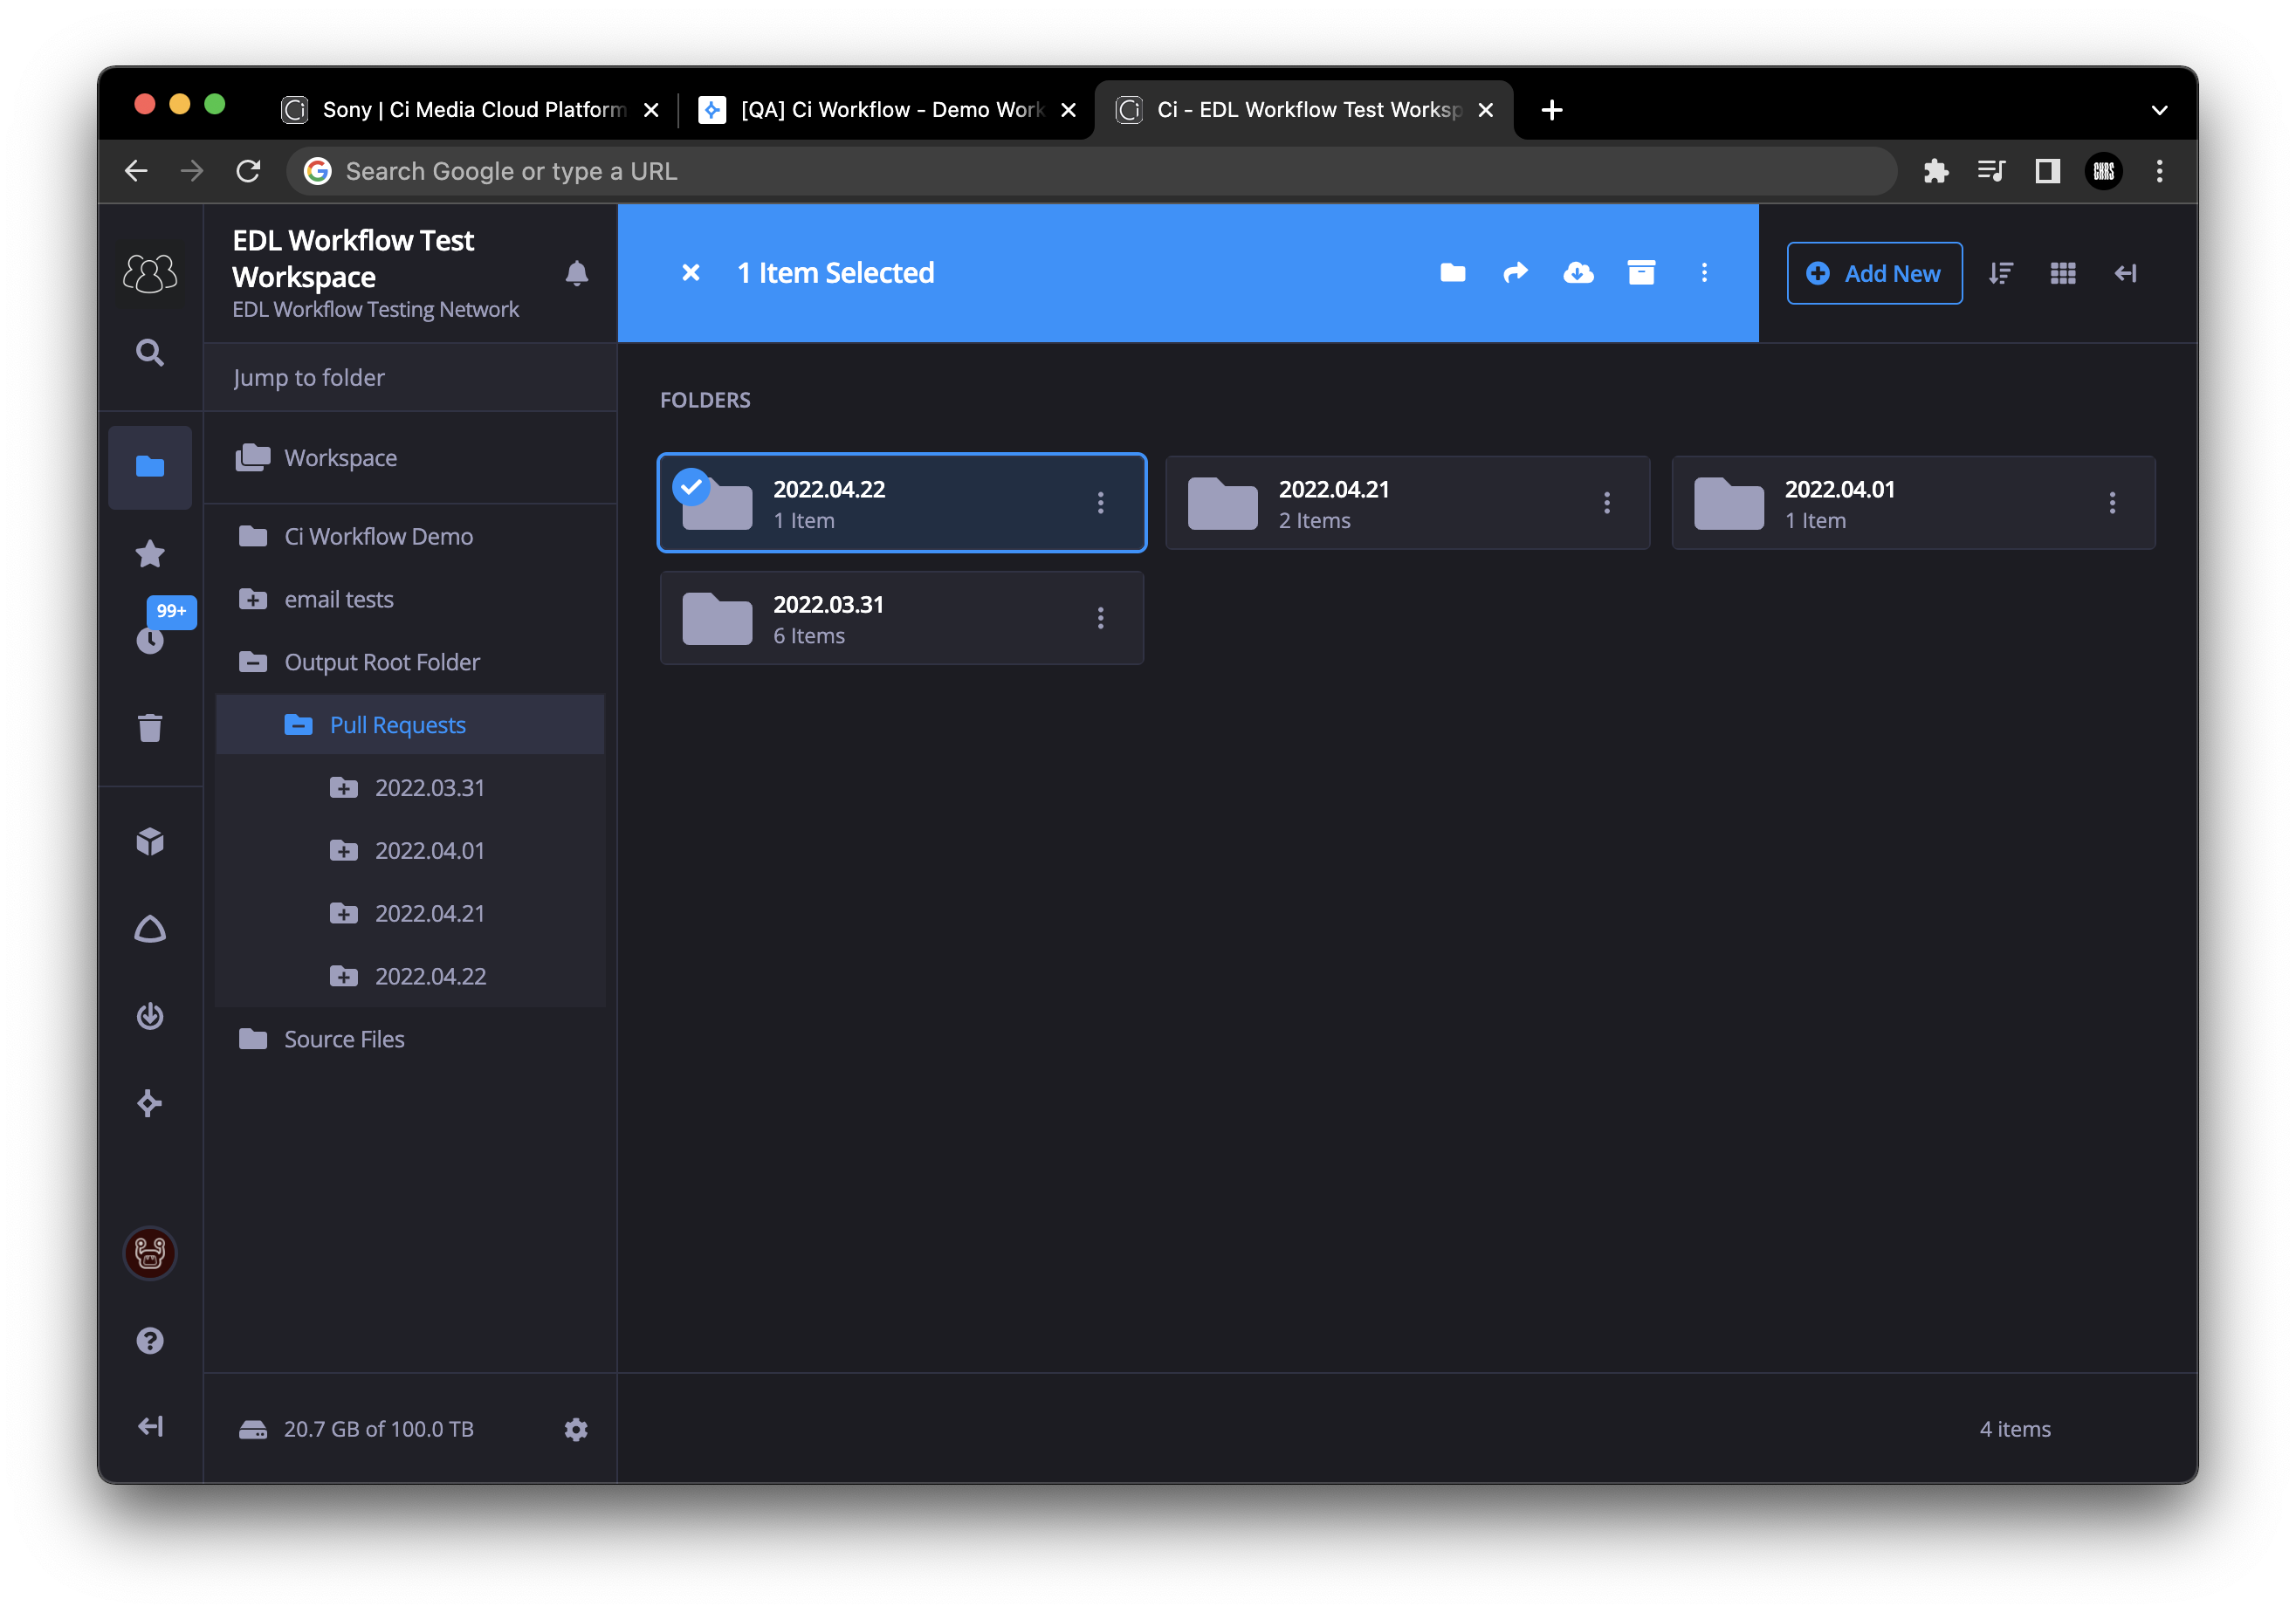This screenshot has height=1613, width=2296.
Task: Open the rounded triangle icon in sidebar
Action: click(x=150, y=929)
